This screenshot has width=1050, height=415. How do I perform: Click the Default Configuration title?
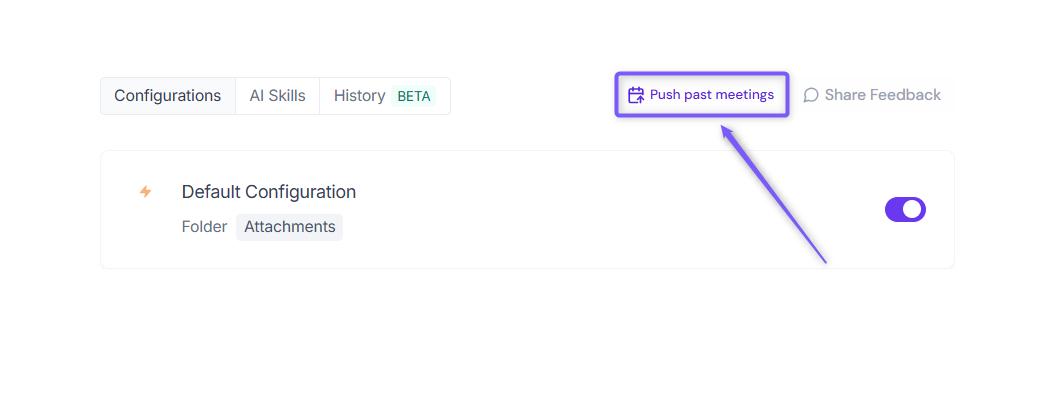pyautogui.click(x=269, y=192)
